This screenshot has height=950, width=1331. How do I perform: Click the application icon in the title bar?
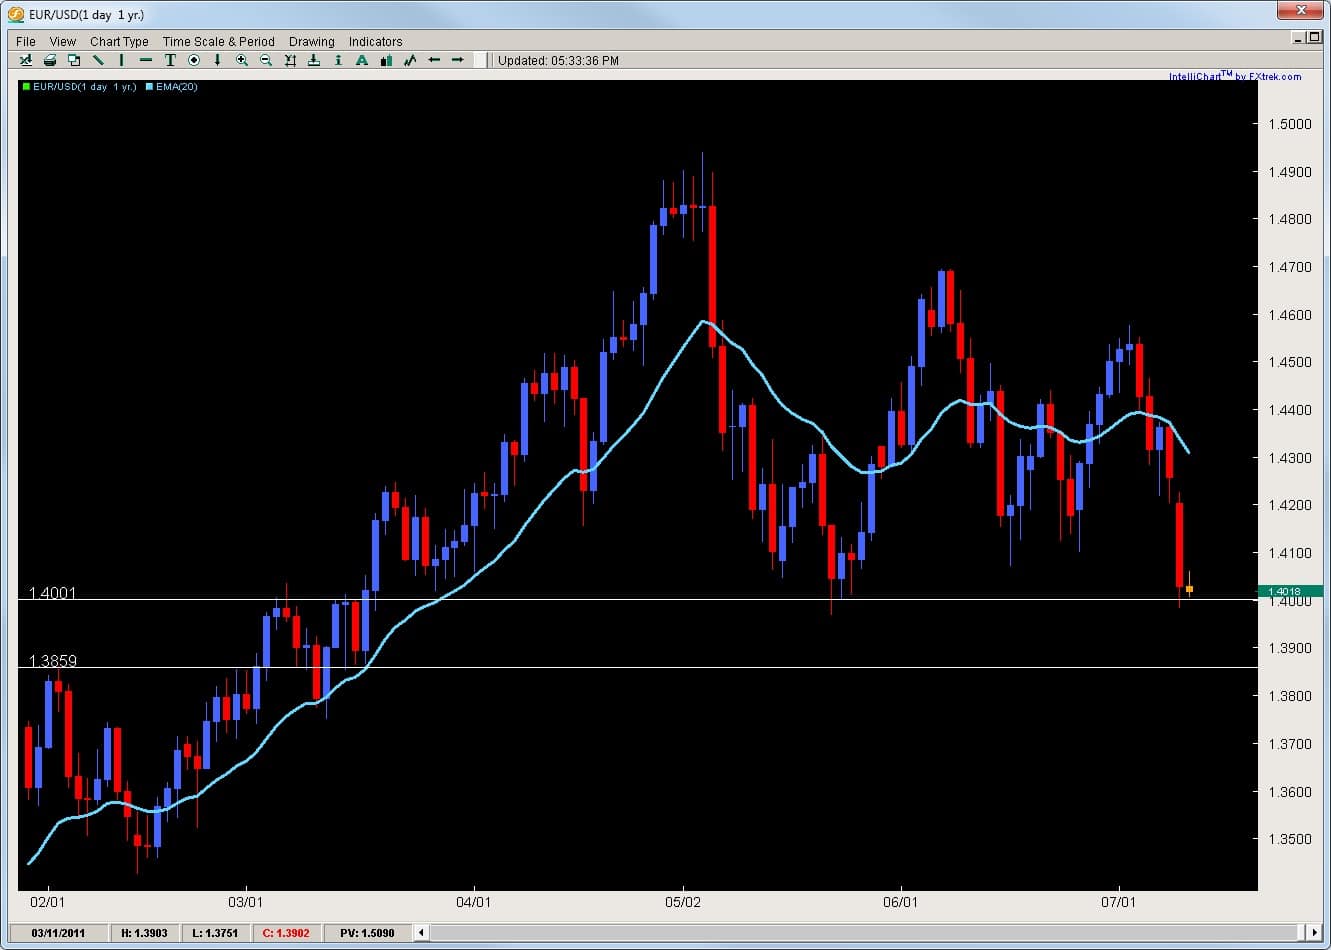click(x=16, y=14)
